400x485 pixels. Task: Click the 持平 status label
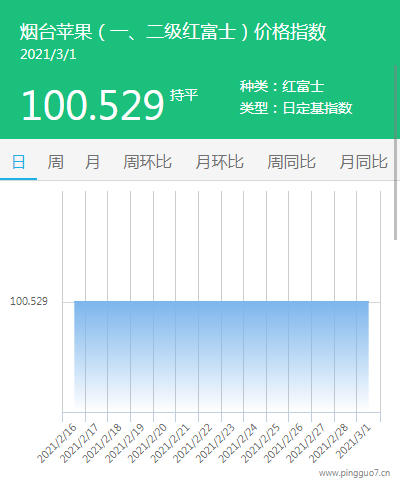click(184, 95)
